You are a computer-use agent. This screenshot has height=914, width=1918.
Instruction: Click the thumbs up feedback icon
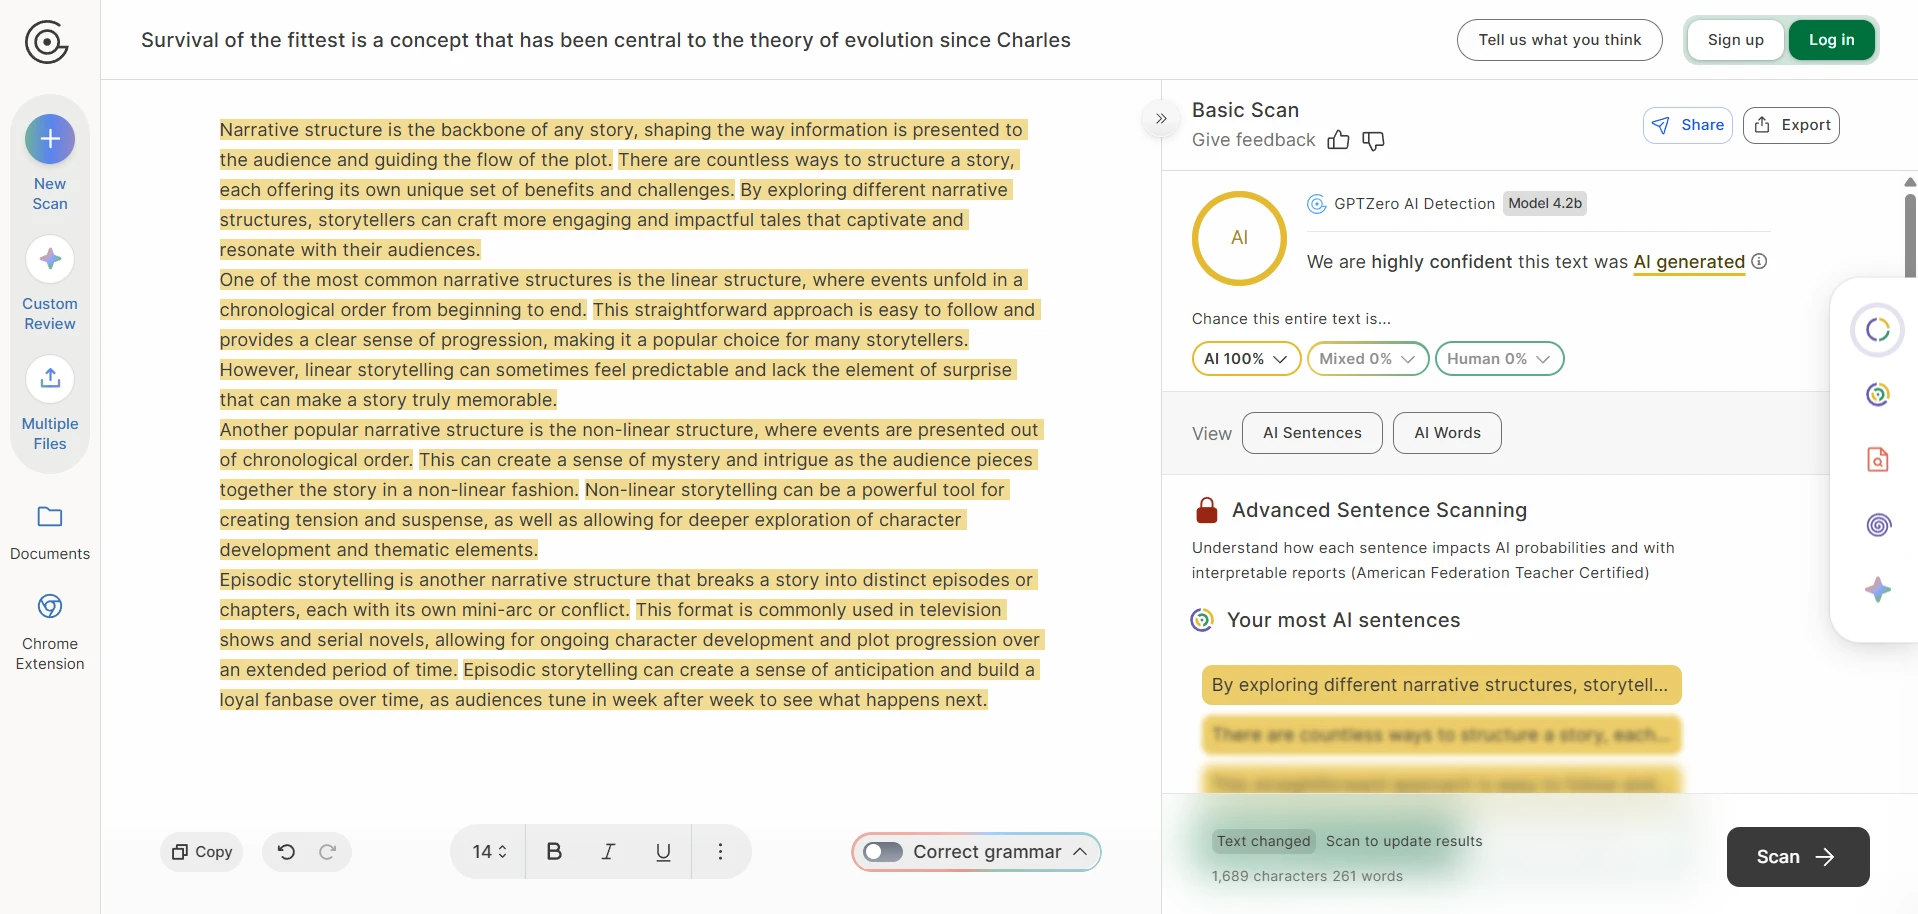click(1338, 141)
